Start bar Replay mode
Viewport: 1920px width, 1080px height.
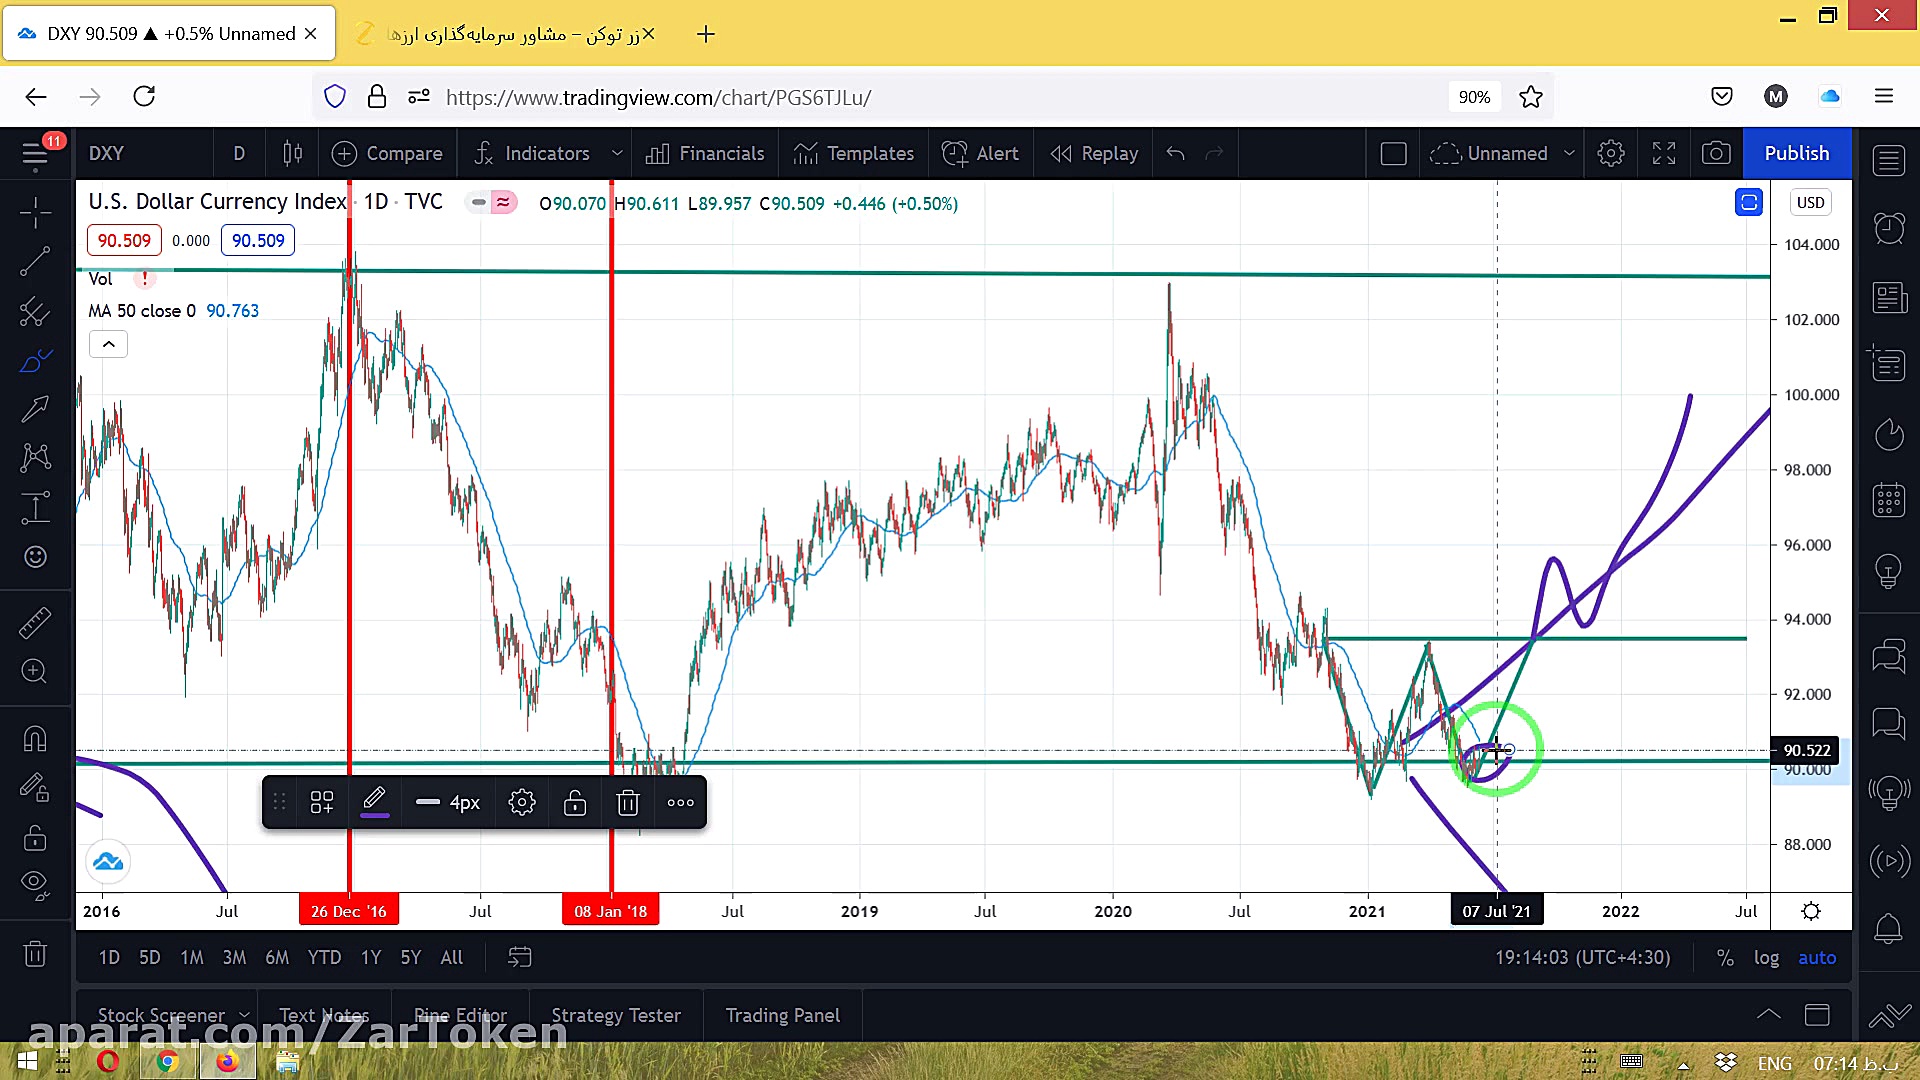tap(1095, 153)
